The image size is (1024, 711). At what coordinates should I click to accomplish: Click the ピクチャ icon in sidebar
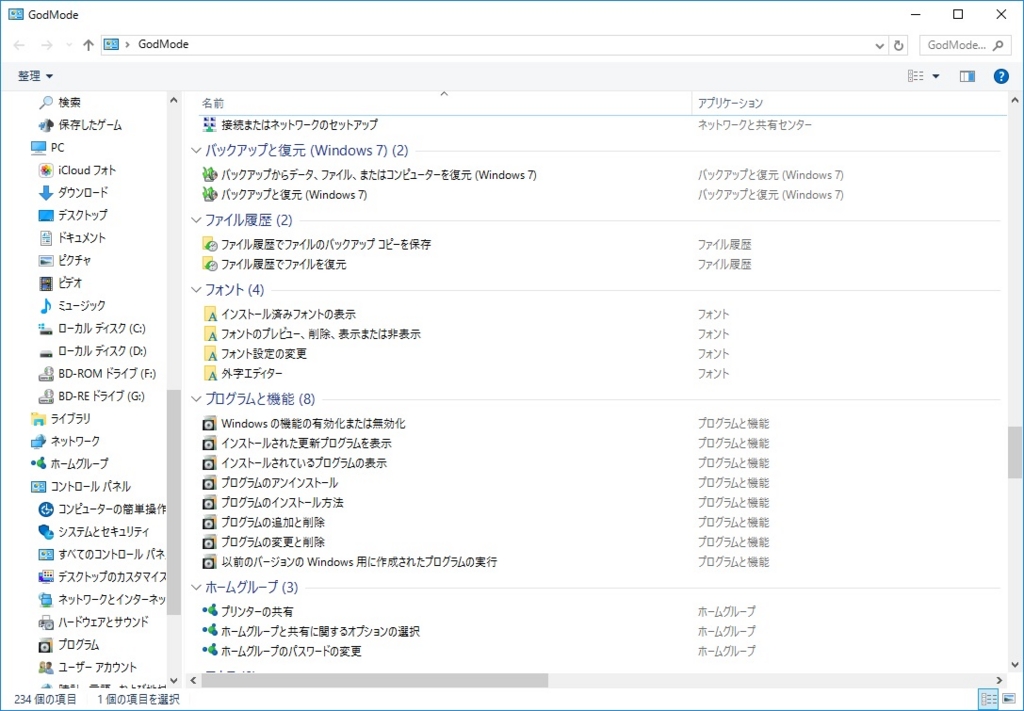(46, 261)
